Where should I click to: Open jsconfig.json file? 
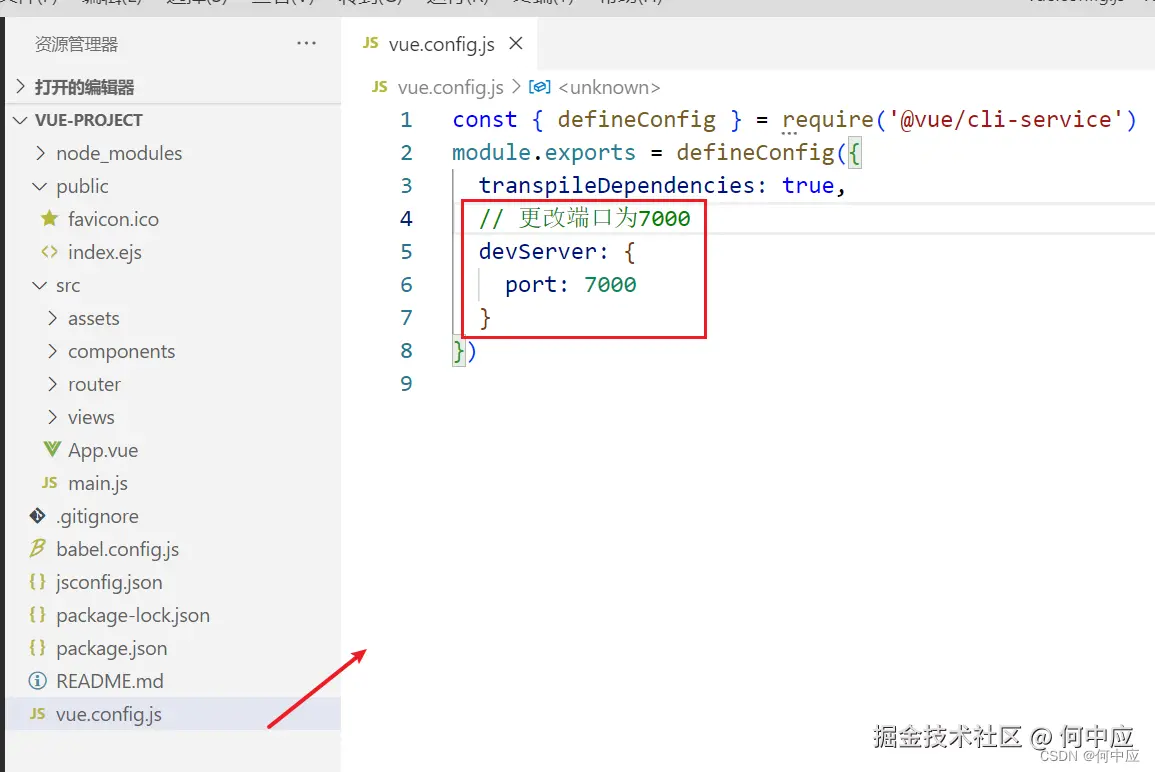coord(109,583)
